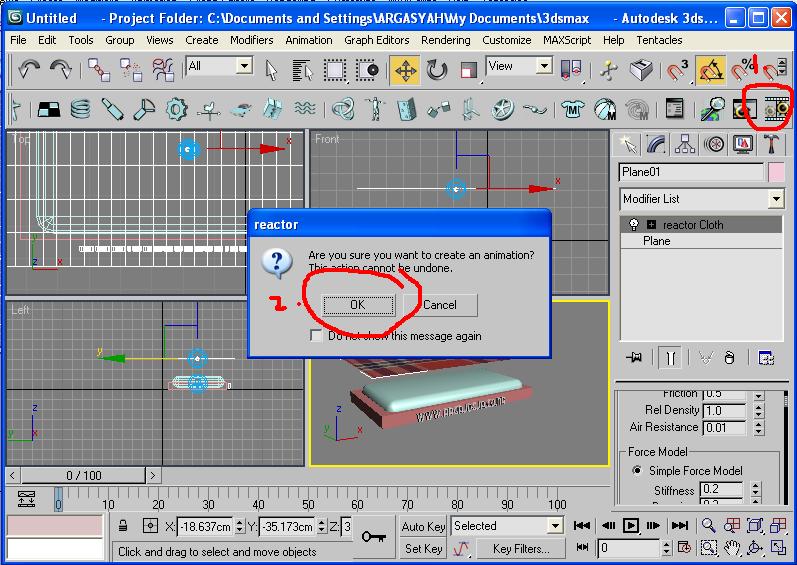The image size is (797, 565).
Task: Toggle Window/Crossing selection icon
Action: [367, 70]
